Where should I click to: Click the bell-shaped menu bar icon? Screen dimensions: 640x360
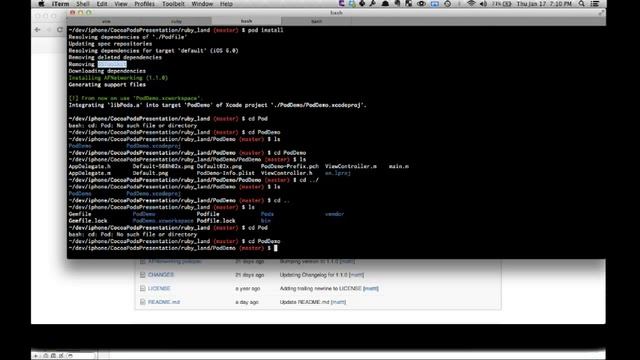385,4
